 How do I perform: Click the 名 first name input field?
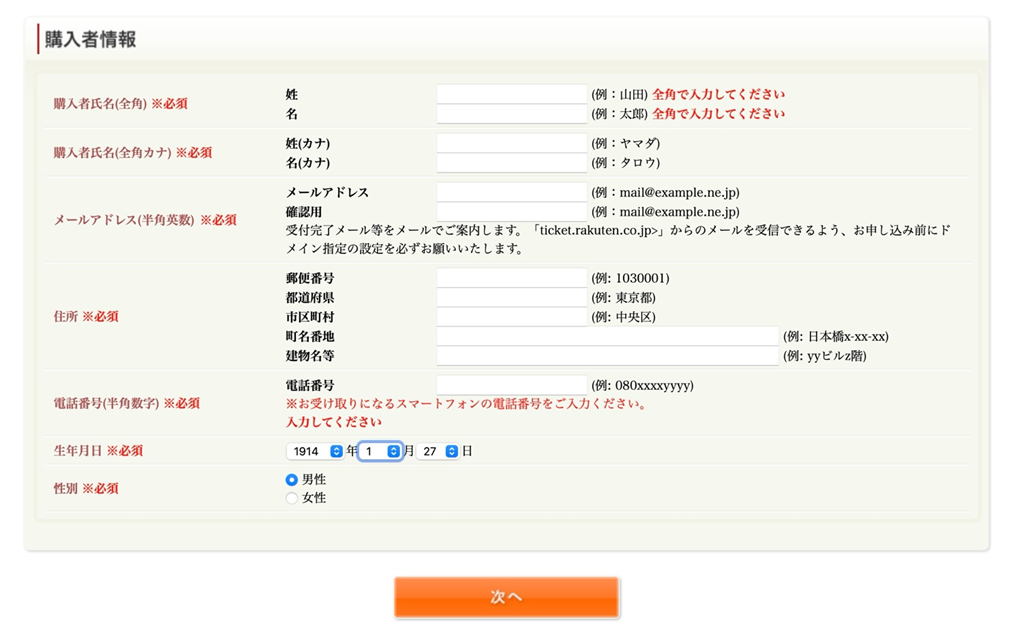511,114
